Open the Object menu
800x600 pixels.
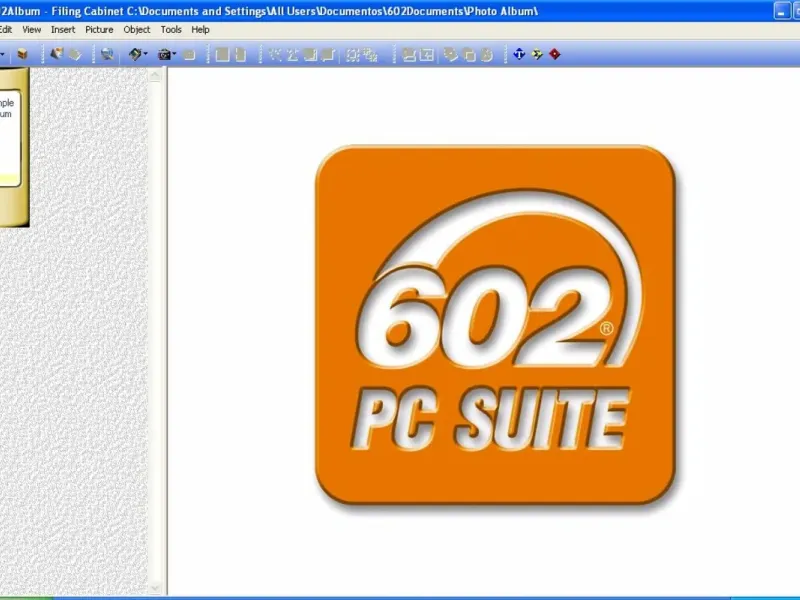pos(137,30)
